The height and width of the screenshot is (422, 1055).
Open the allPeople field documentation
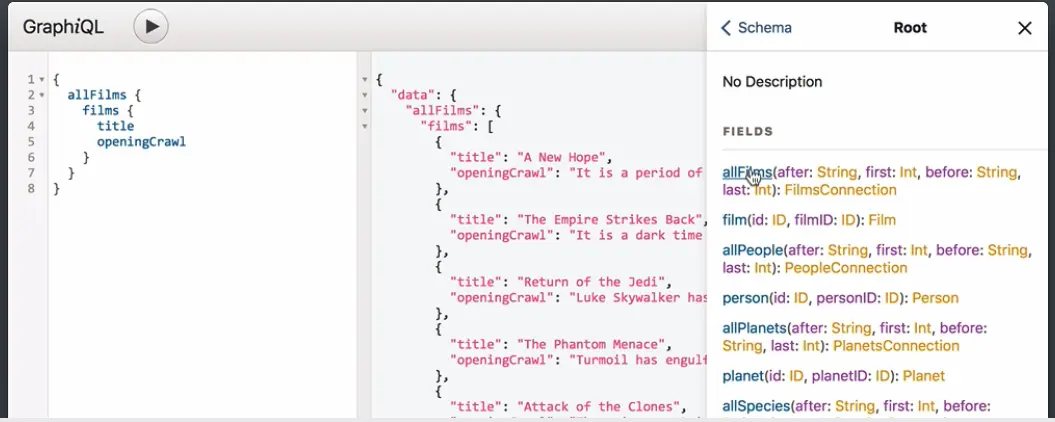(x=753, y=250)
